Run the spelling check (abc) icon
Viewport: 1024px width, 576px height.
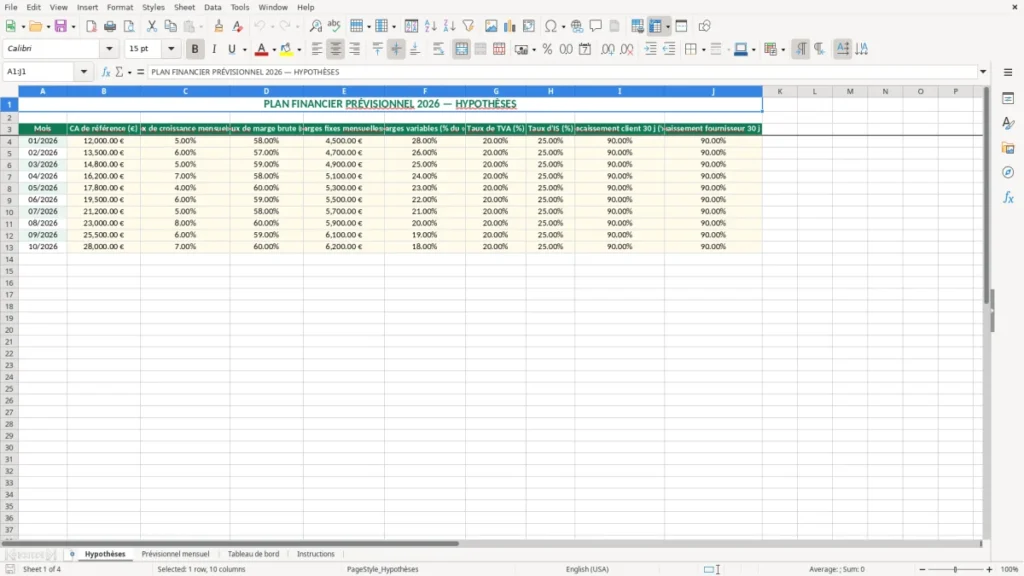[x=334, y=26]
